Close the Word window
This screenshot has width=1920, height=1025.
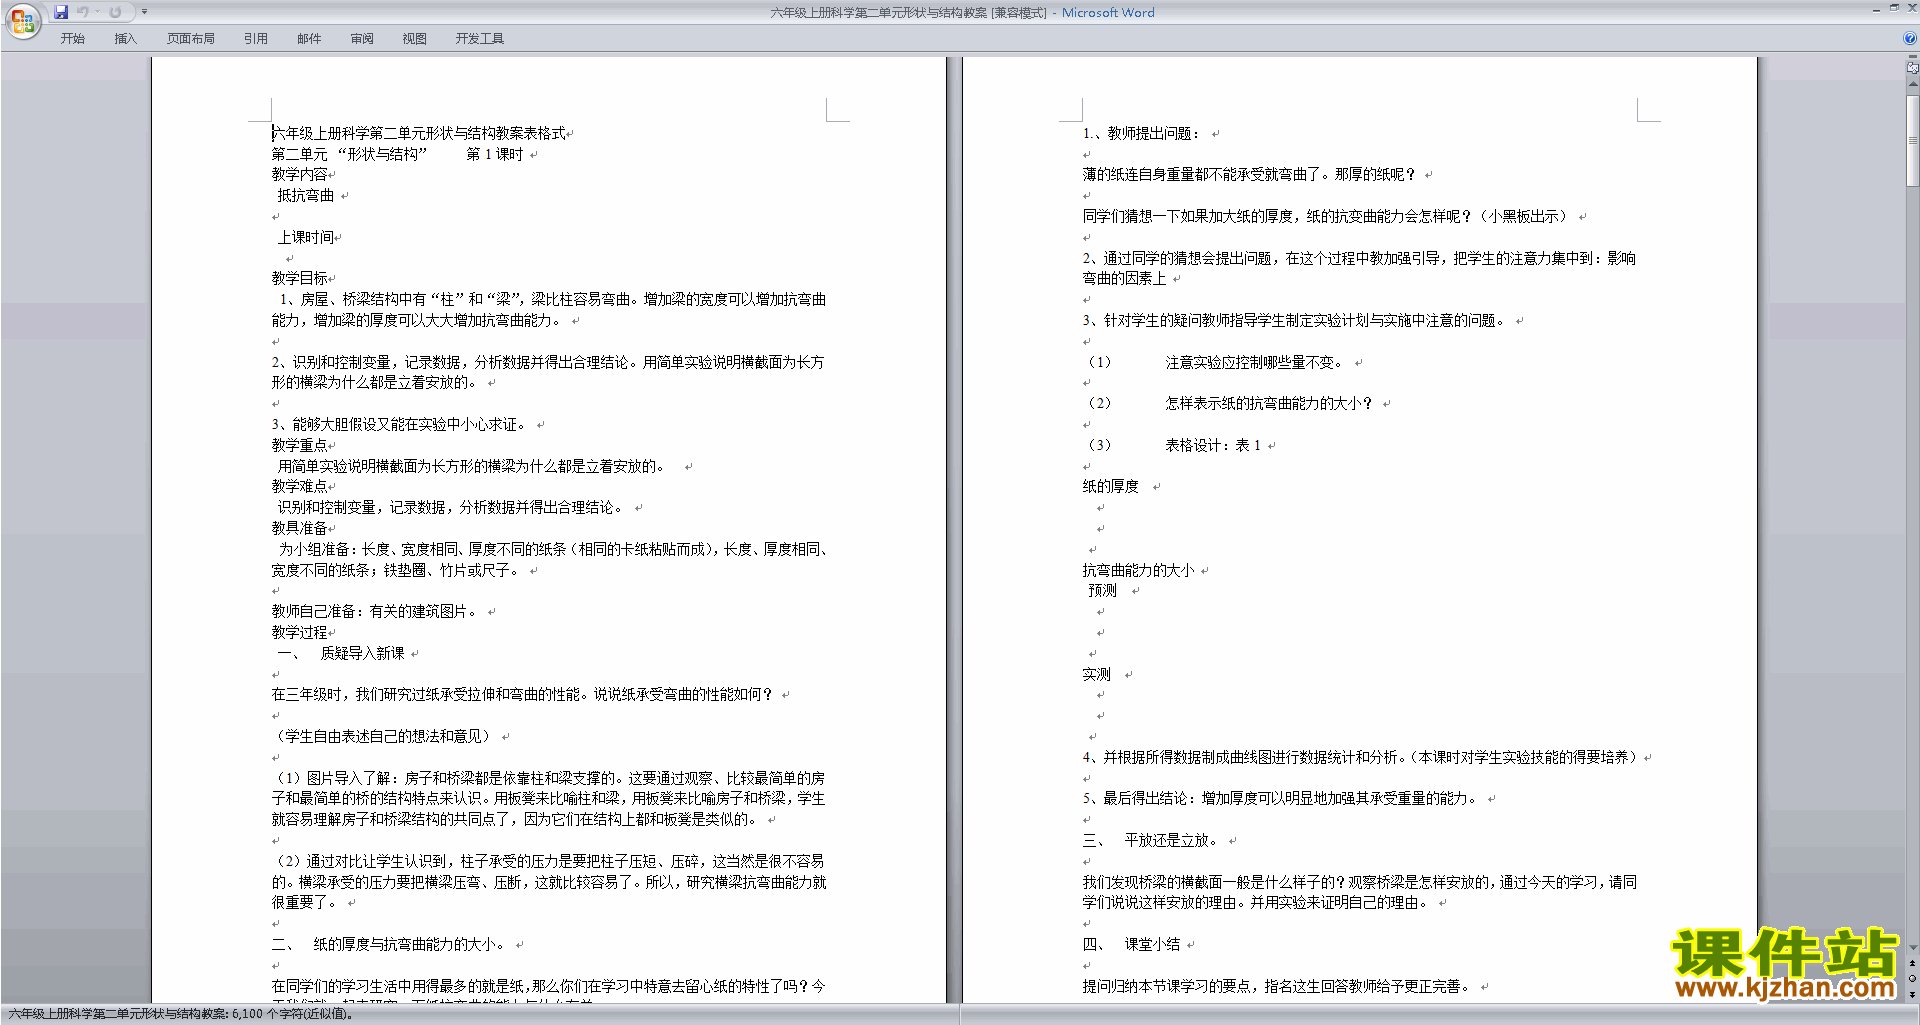1911,8
